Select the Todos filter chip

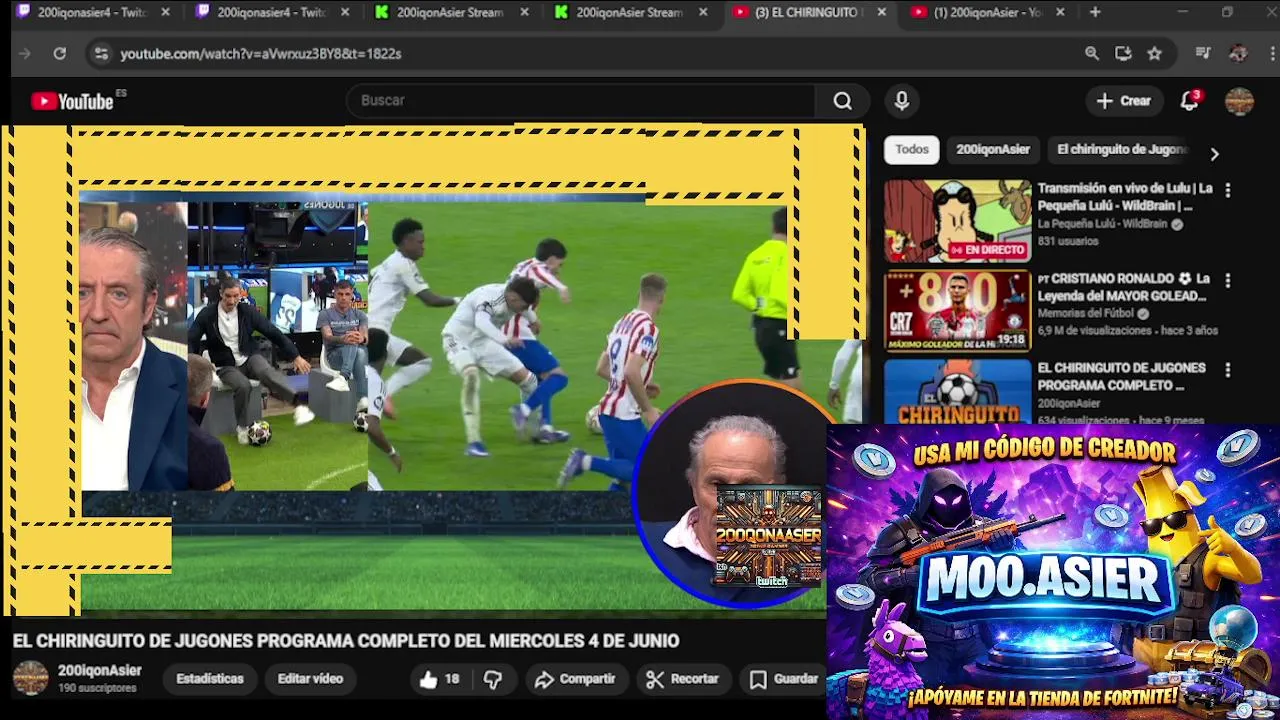tap(911, 149)
